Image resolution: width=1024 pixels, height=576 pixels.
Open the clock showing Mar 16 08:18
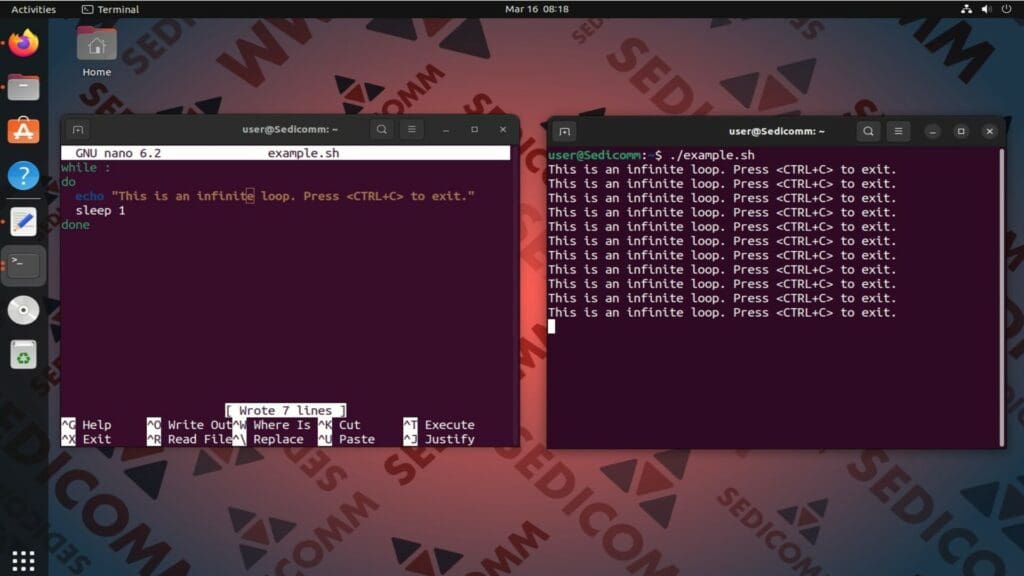click(537, 9)
